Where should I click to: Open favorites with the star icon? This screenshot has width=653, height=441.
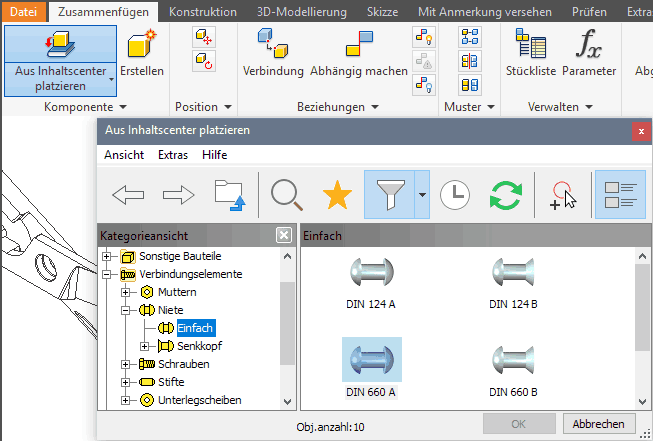click(337, 194)
